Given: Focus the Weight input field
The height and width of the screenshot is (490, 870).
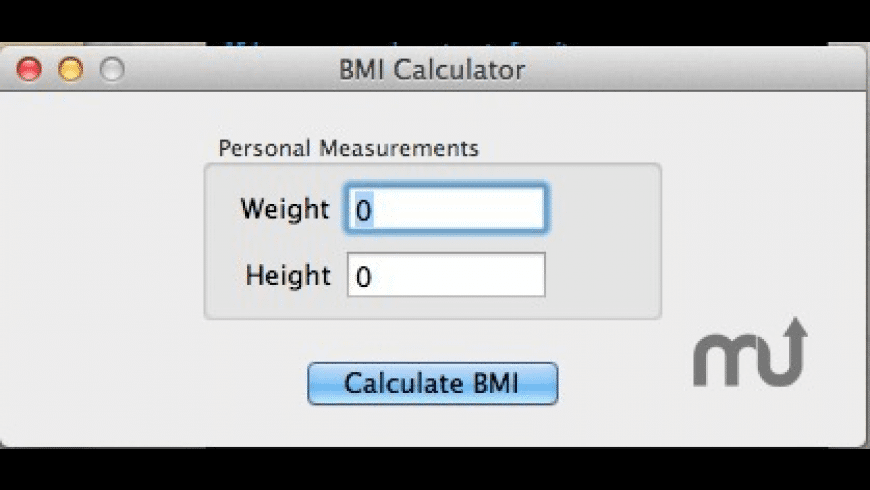Looking at the screenshot, I should [x=446, y=209].
